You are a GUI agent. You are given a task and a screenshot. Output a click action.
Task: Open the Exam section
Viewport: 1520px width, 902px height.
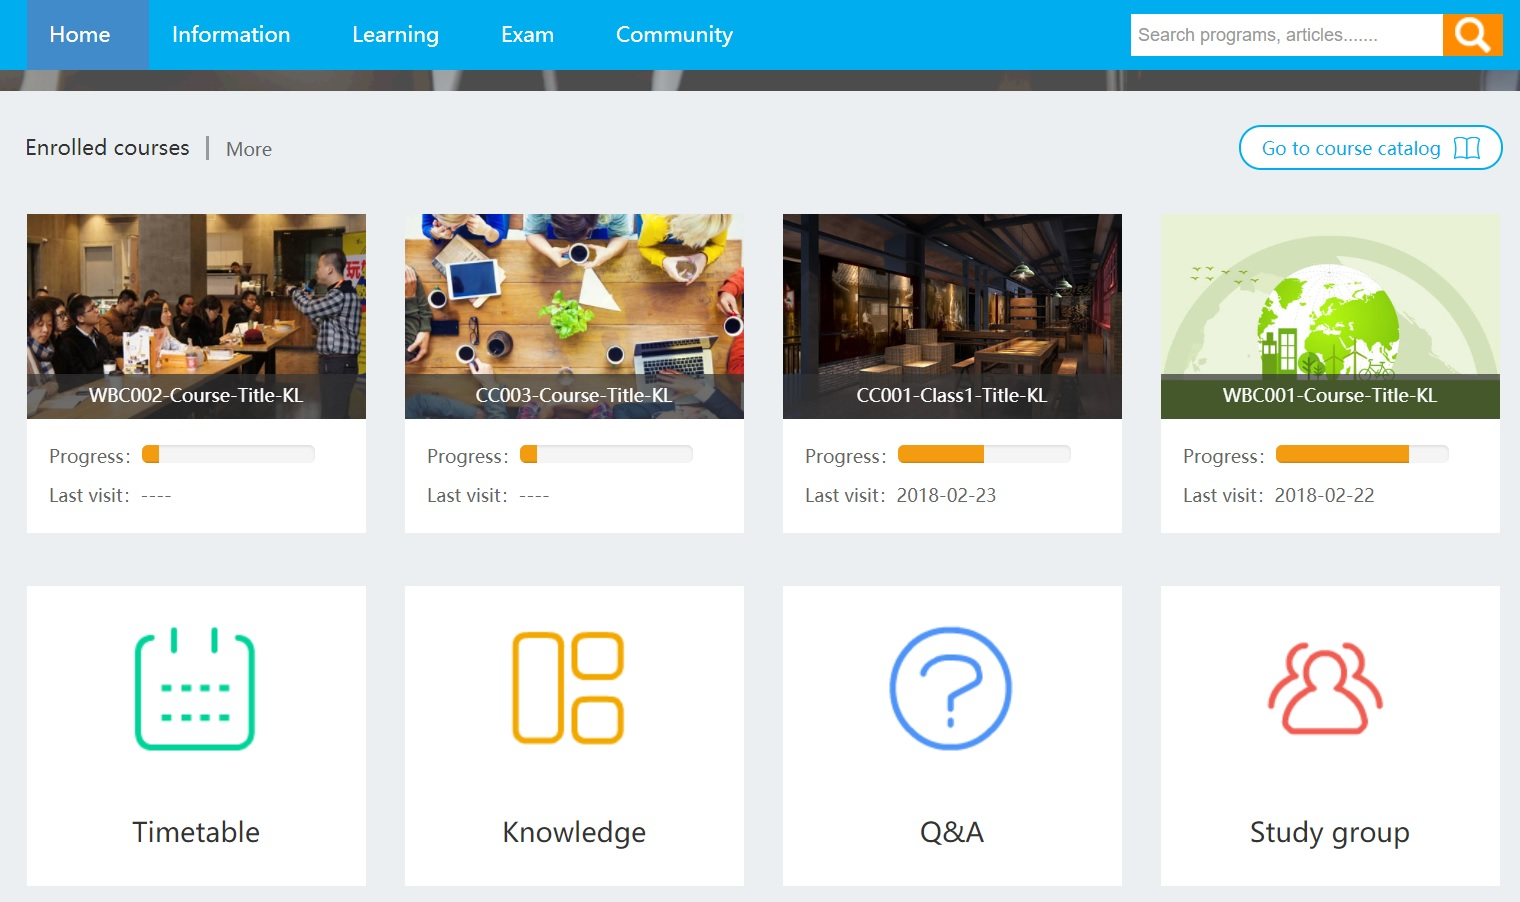527,34
